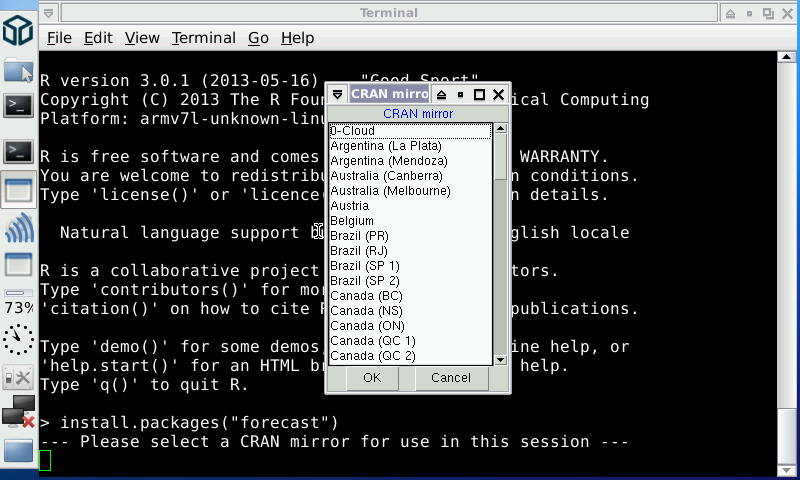Select the Argentina (La Plata) mirror
The width and height of the screenshot is (800, 480).
410,146
